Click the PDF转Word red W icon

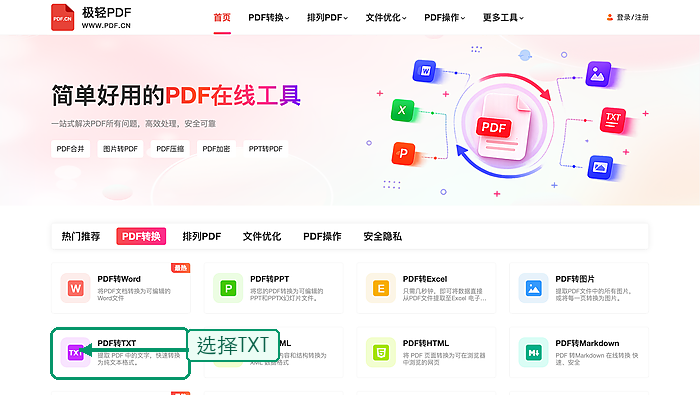(75, 288)
